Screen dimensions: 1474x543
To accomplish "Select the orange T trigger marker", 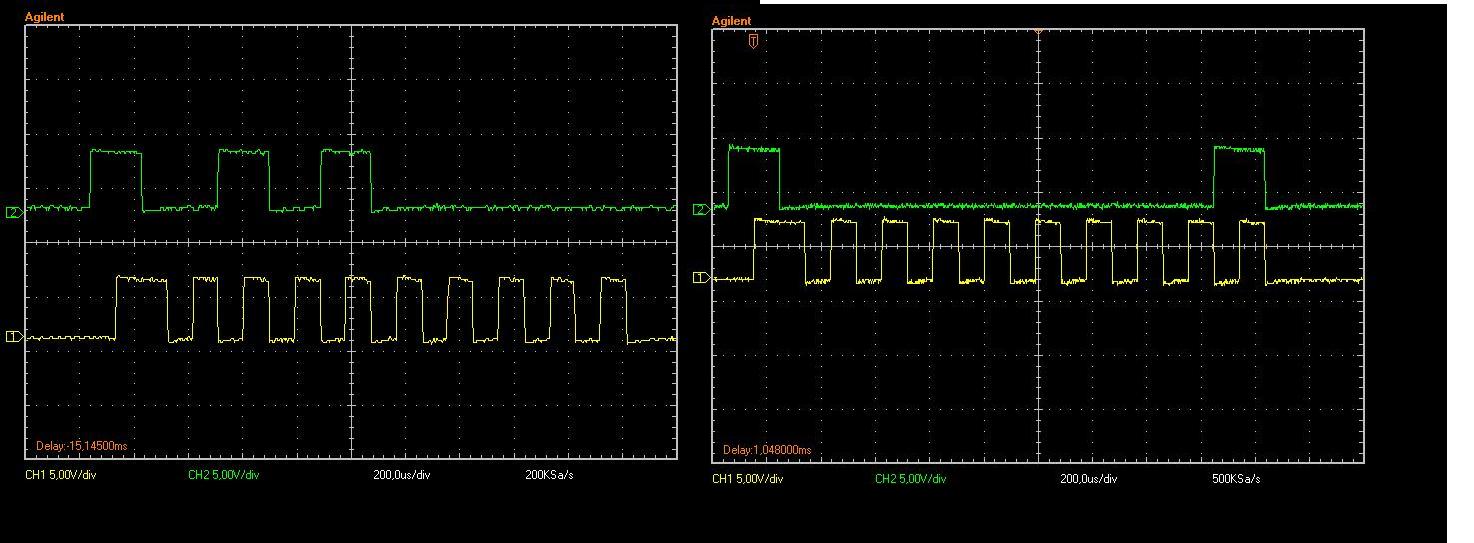I will click(x=753, y=41).
